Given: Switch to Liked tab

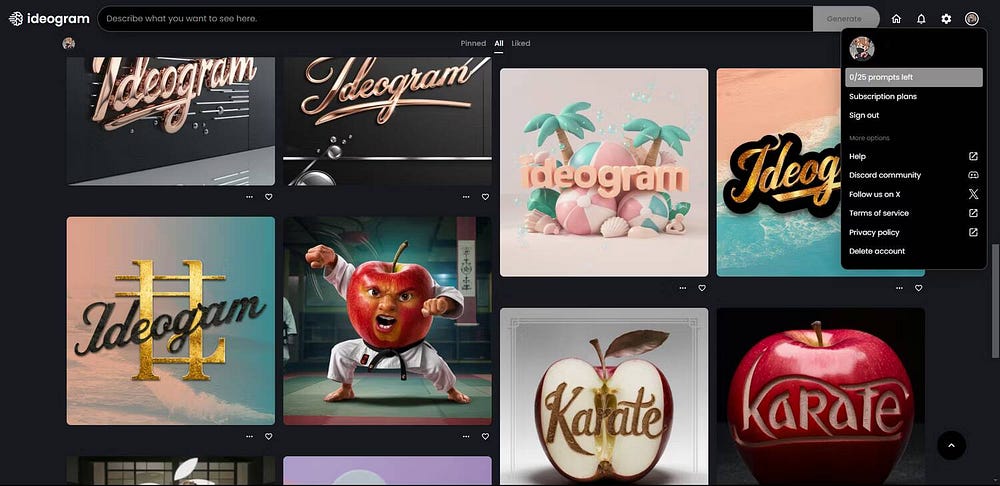Looking at the screenshot, I should (520, 43).
